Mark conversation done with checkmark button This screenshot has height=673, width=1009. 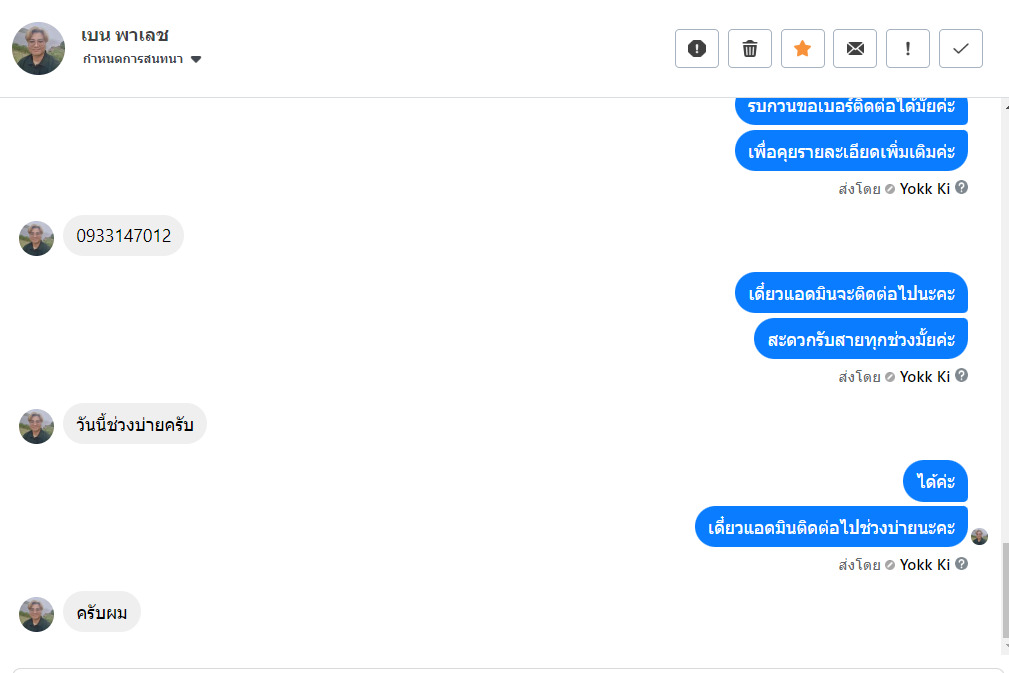tap(961, 48)
